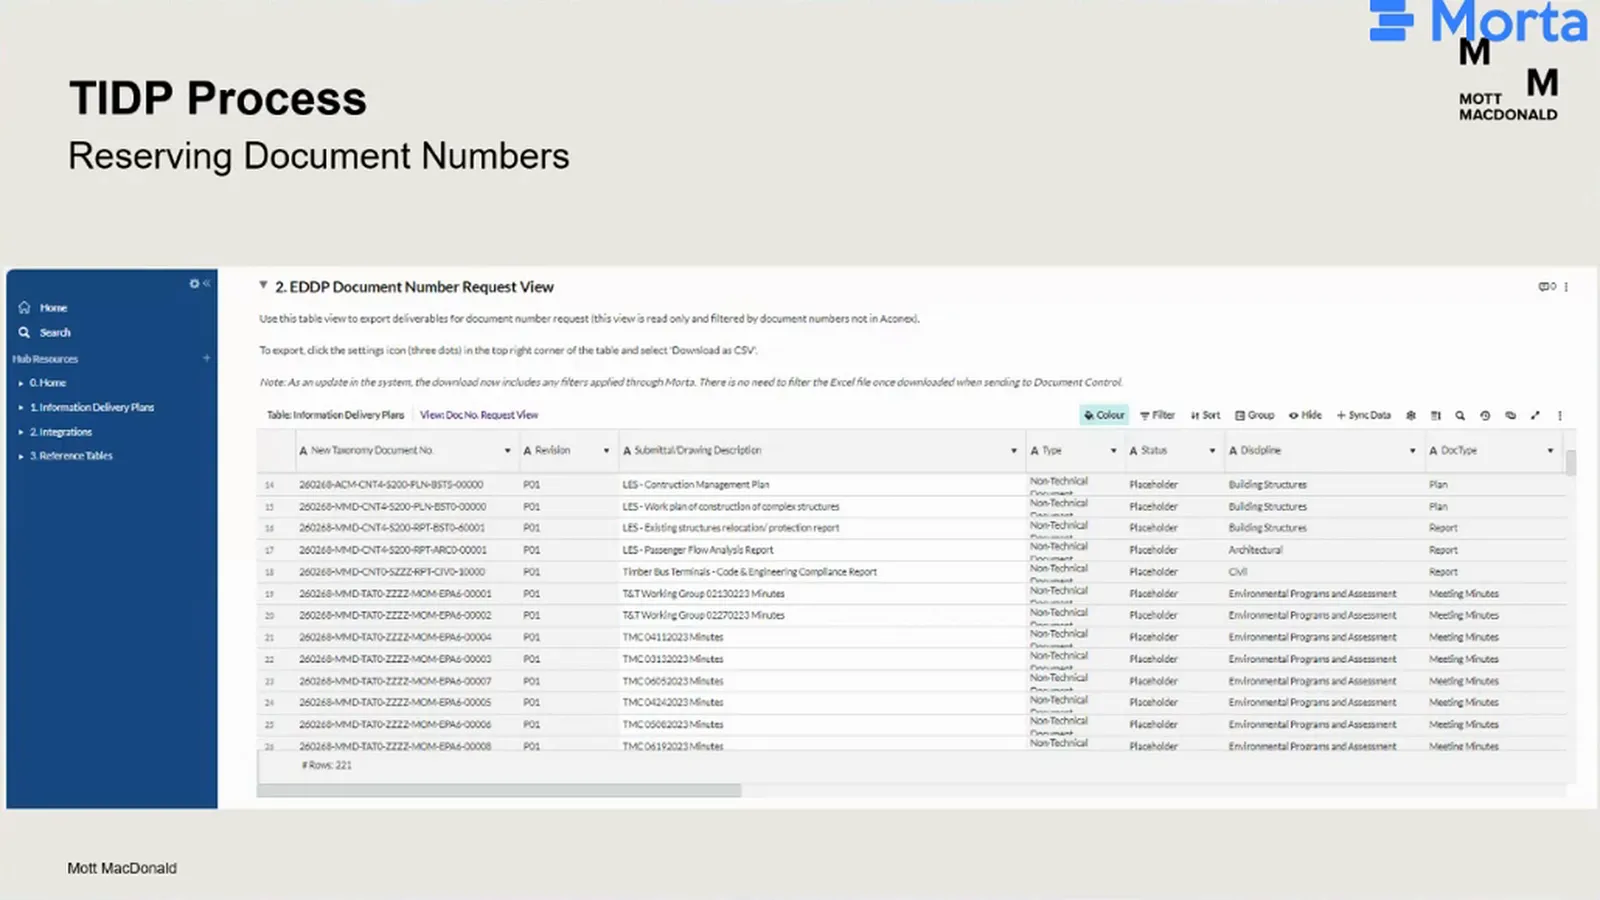The height and width of the screenshot is (900, 1600).
Task: Expand 0. Home tree item
Action: [20, 383]
